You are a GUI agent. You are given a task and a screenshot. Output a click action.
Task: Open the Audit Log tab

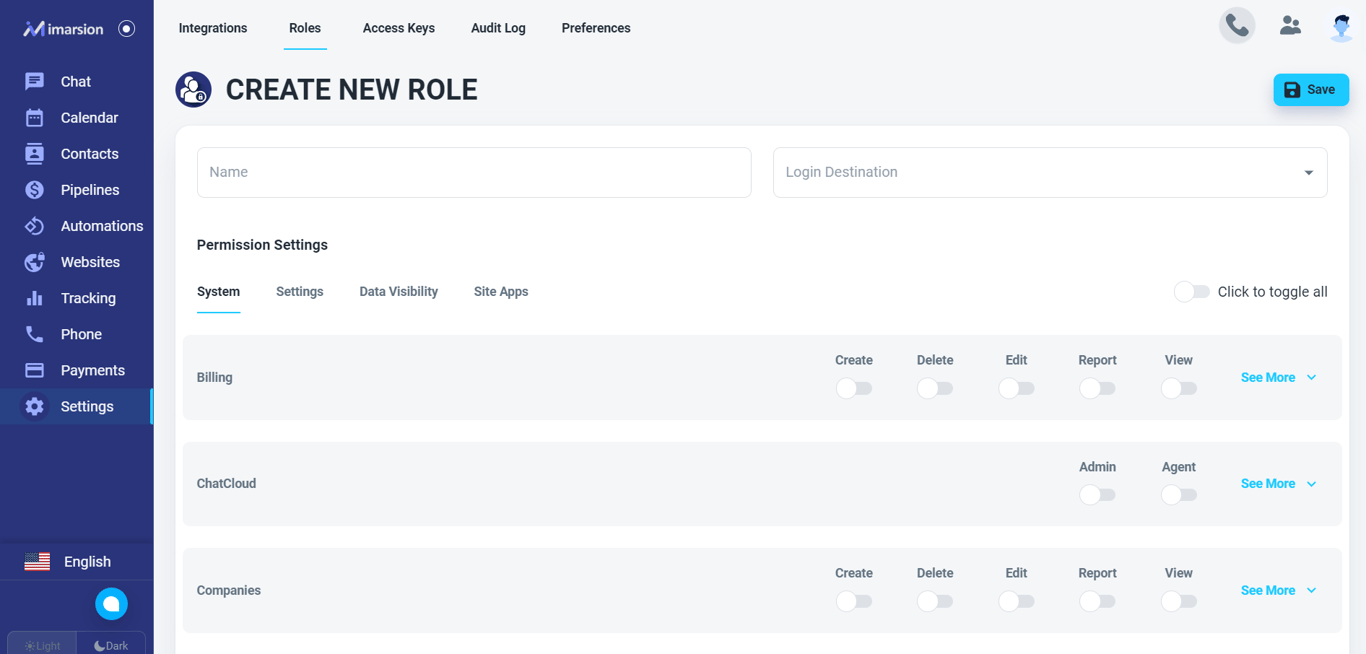pyautogui.click(x=498, y=28)
